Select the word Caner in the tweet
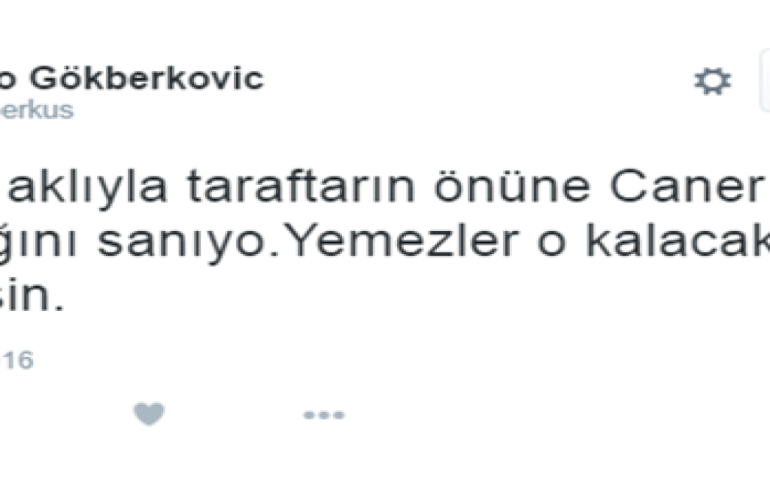Screen dimensions: 770x485 click(x=686, y=187)
